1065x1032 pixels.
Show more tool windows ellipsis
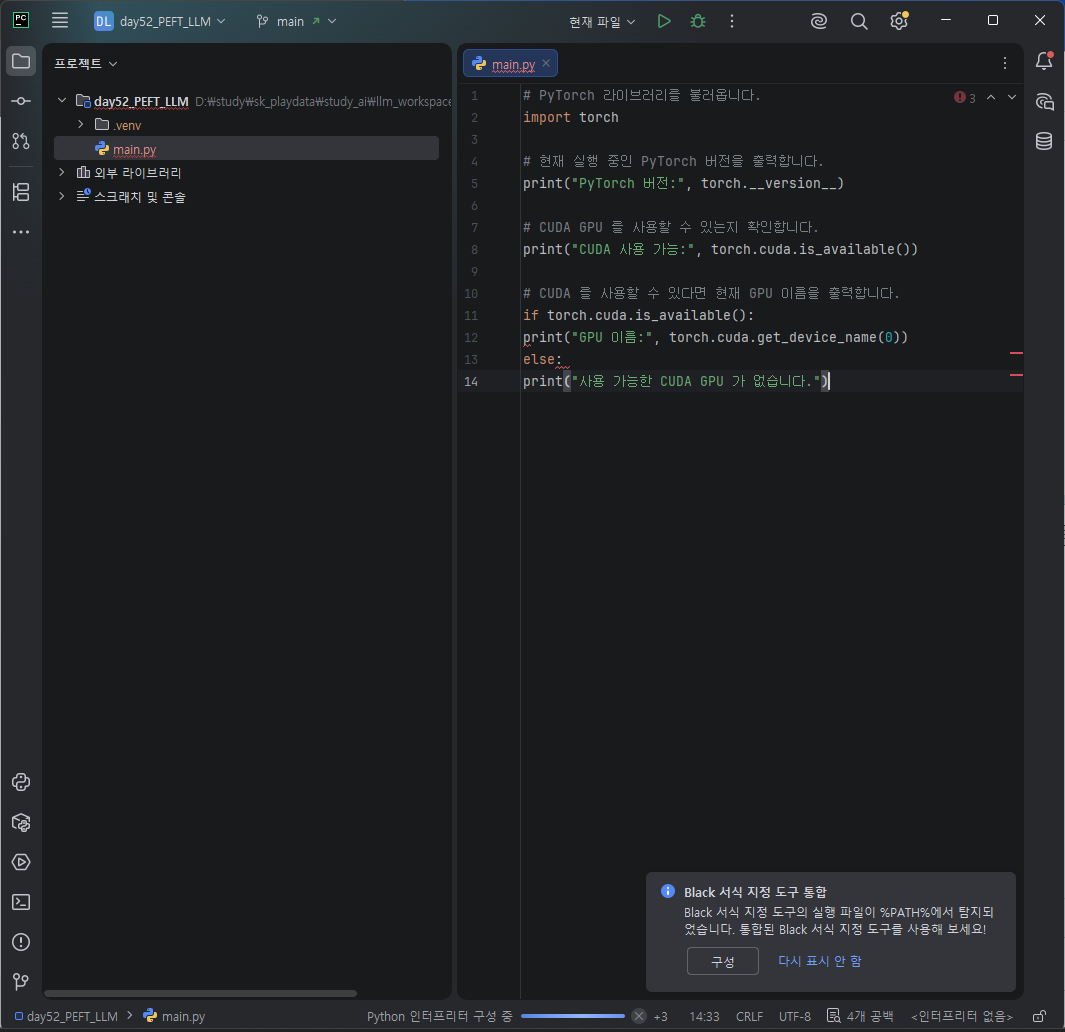[x=21, y=232]
